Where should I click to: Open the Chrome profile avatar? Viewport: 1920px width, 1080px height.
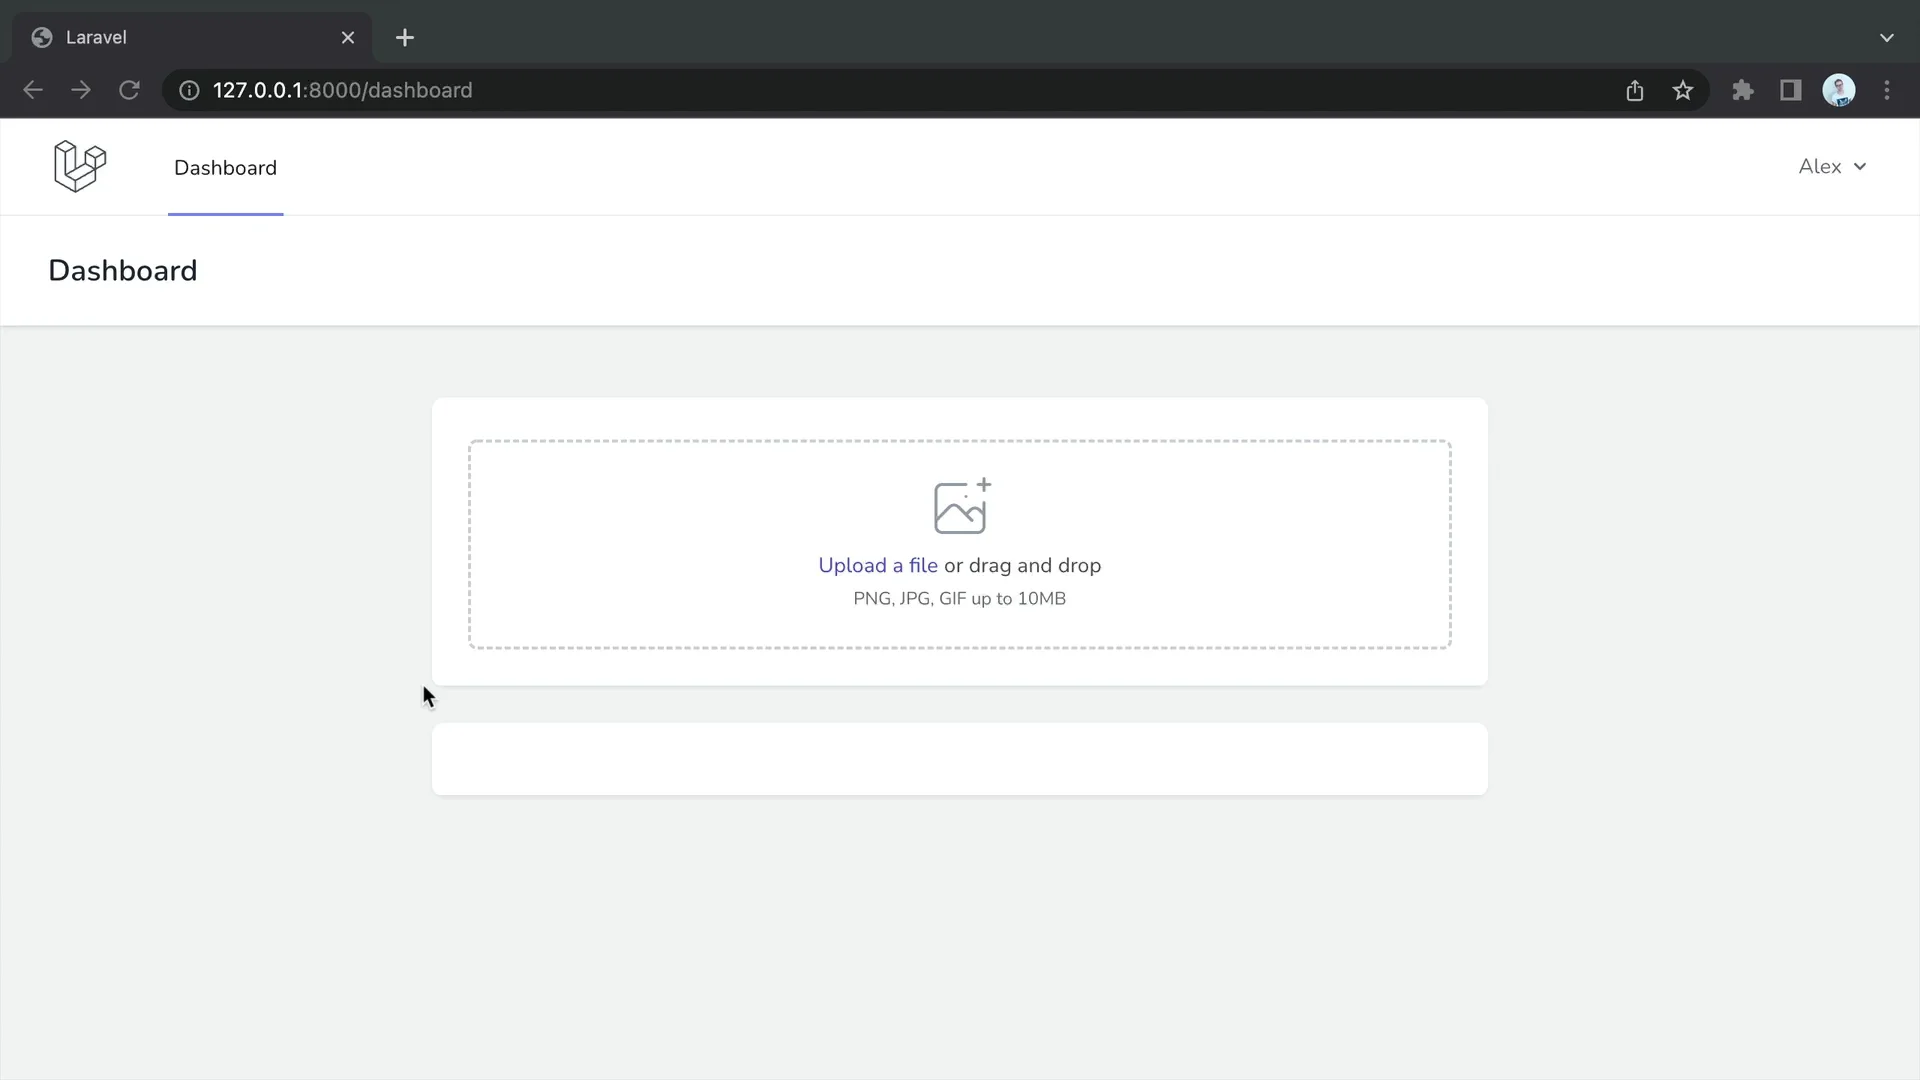[x=1839, y=90]
